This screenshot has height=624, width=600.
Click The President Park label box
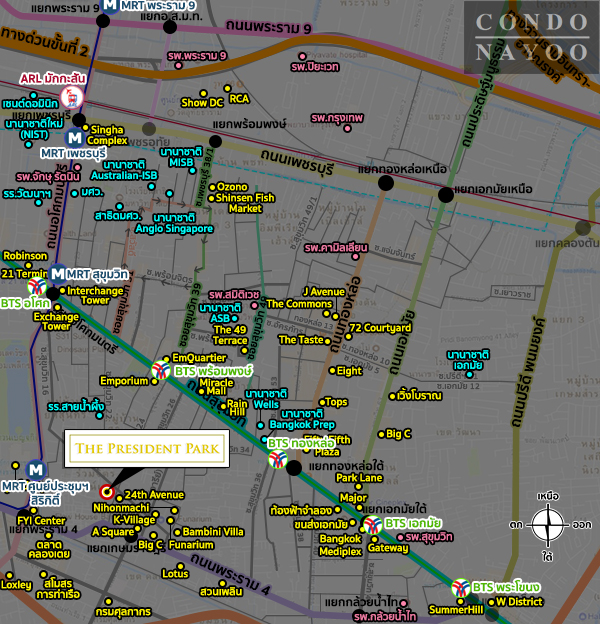(x=147, y=448)
